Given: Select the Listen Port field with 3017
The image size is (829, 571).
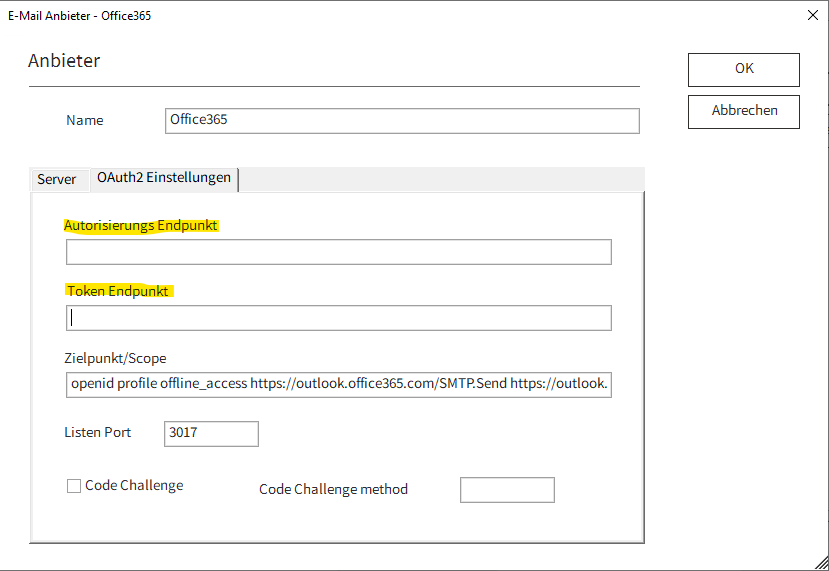Looking at the screenshot, I should (x=211, y=434).
